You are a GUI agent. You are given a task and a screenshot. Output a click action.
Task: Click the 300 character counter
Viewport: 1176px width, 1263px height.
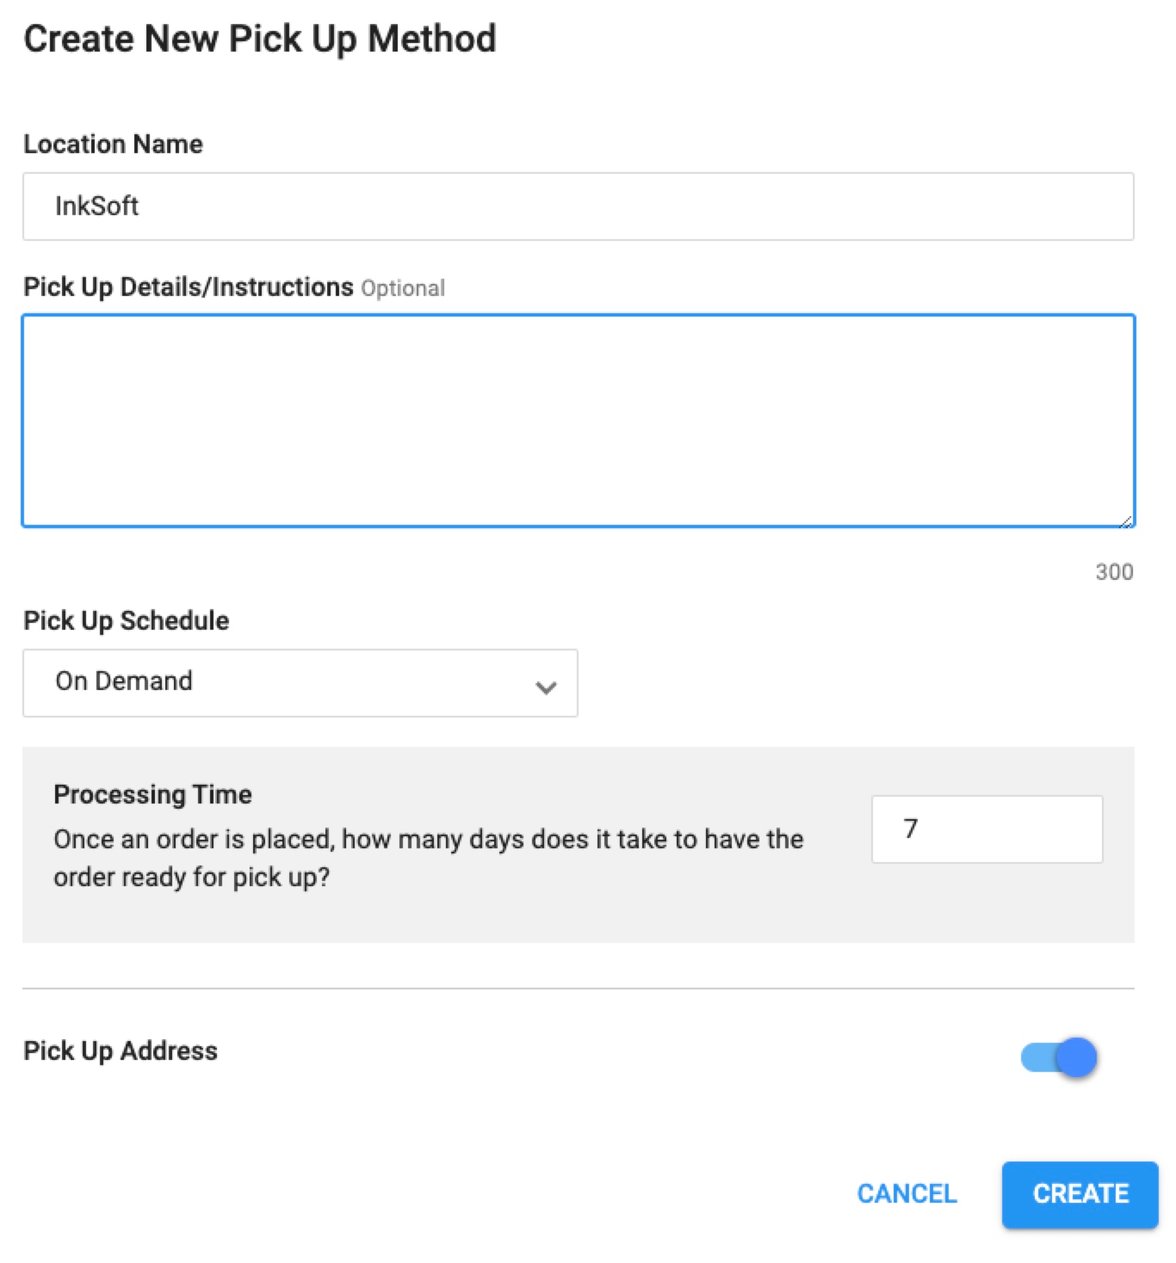click(x=1114, y=572)
